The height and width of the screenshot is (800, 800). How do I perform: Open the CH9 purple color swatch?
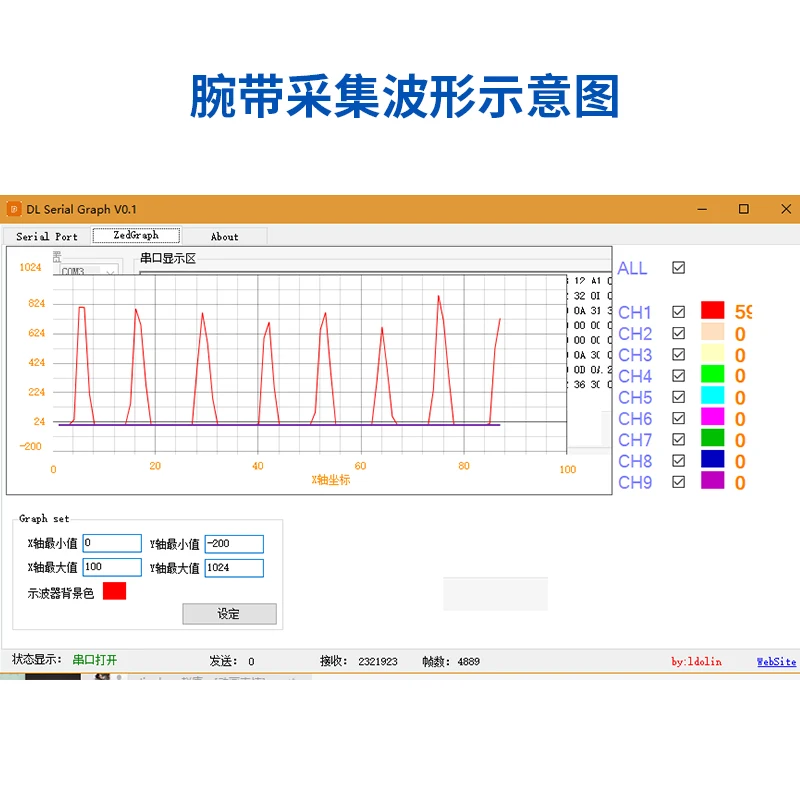[713, 480]
